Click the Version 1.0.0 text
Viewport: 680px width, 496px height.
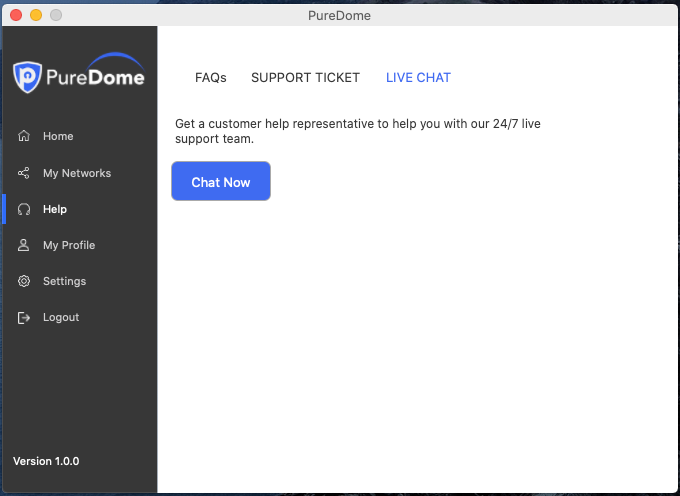coord(46,461)
